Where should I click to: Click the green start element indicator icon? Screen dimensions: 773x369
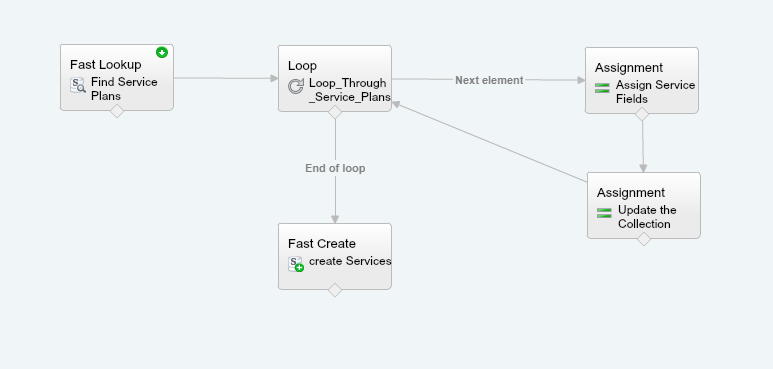162,52
